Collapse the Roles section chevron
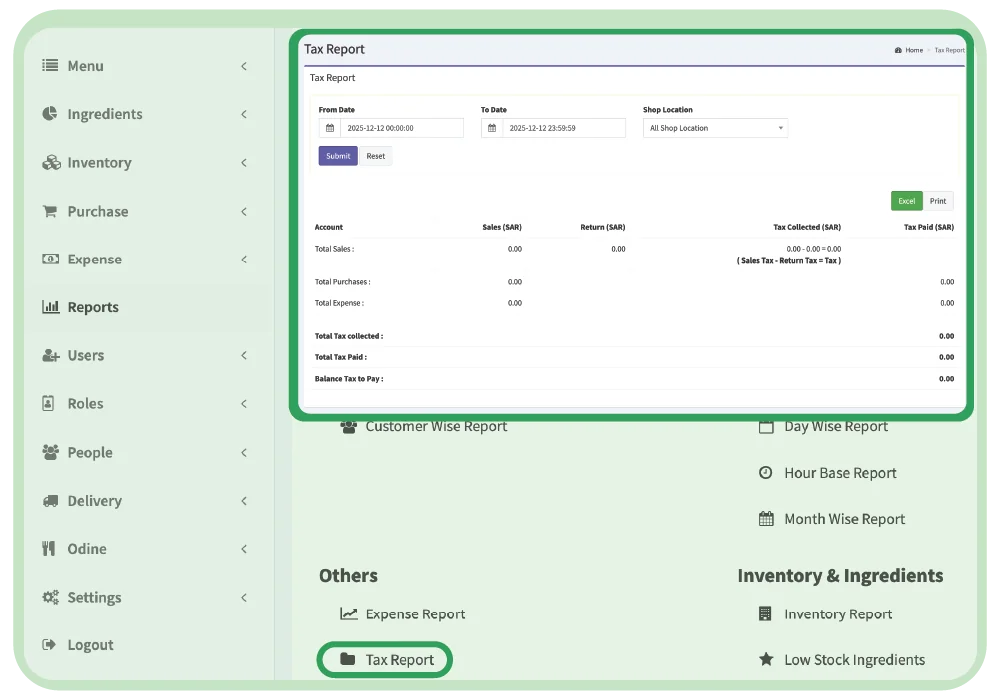1000x700 pixels. coord(243,403)
